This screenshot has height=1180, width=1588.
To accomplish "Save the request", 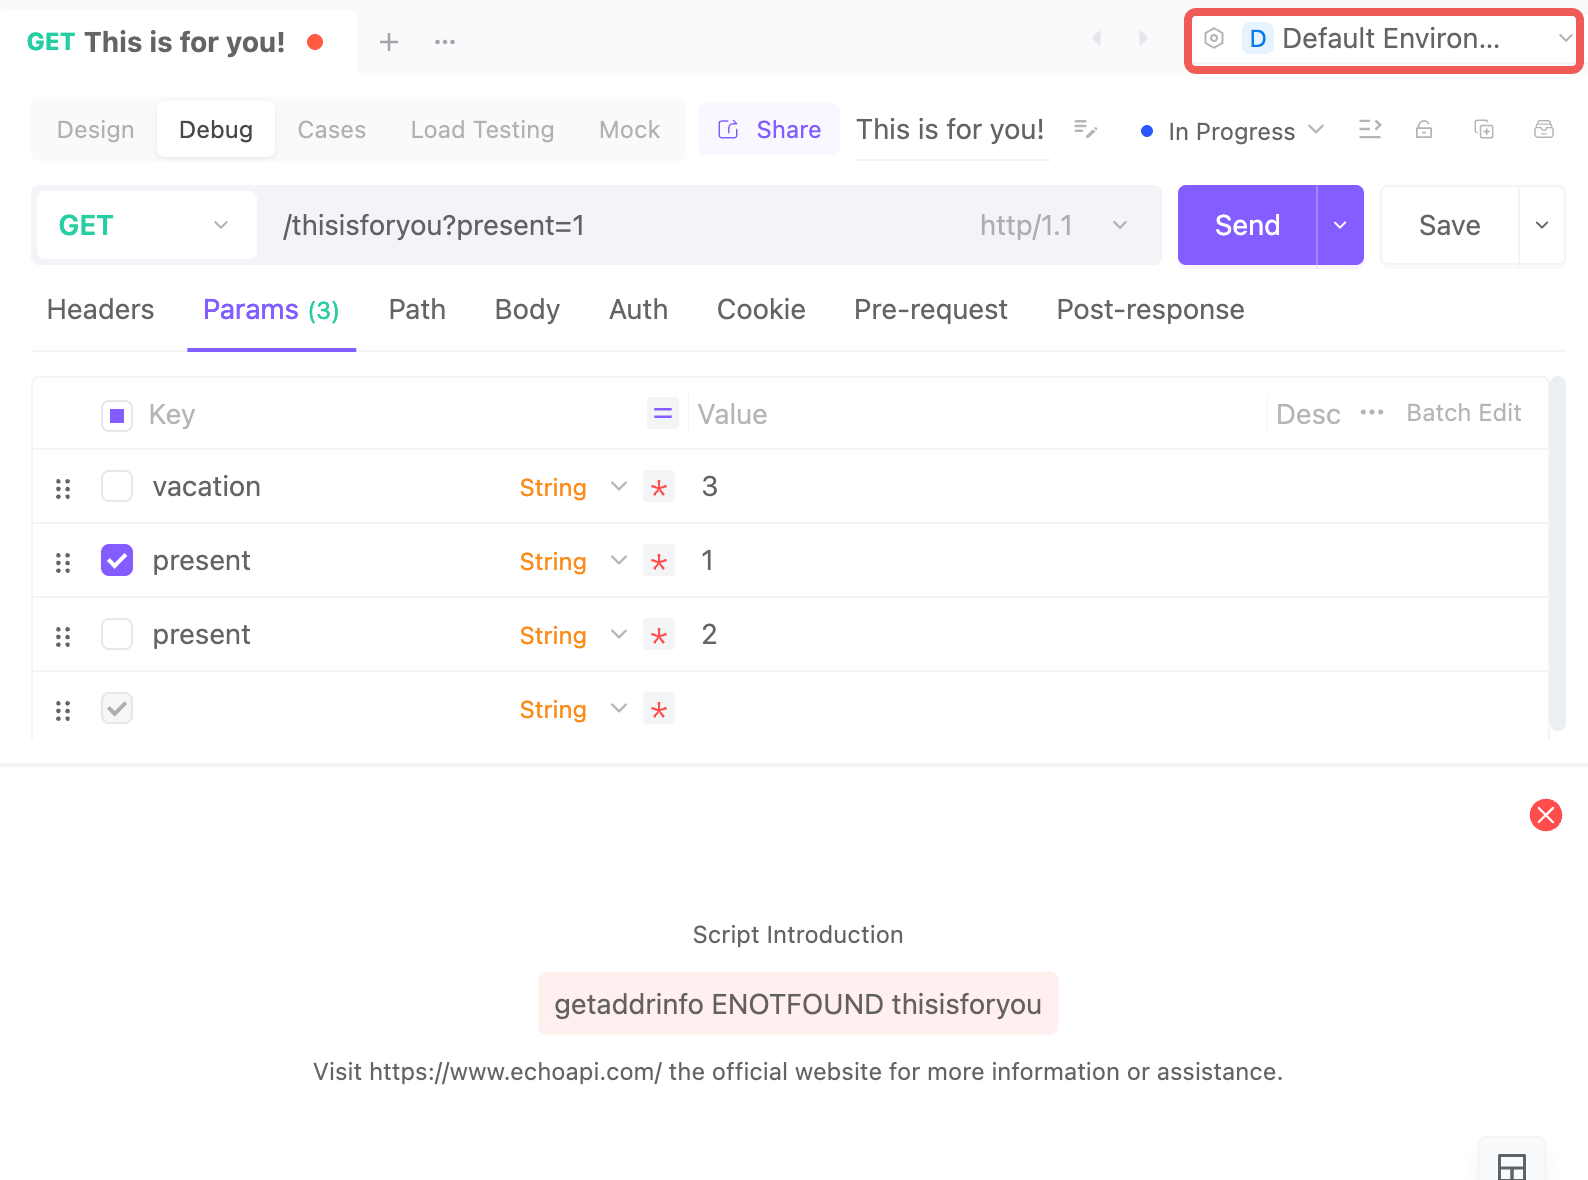I will [x=1450, y=225].
